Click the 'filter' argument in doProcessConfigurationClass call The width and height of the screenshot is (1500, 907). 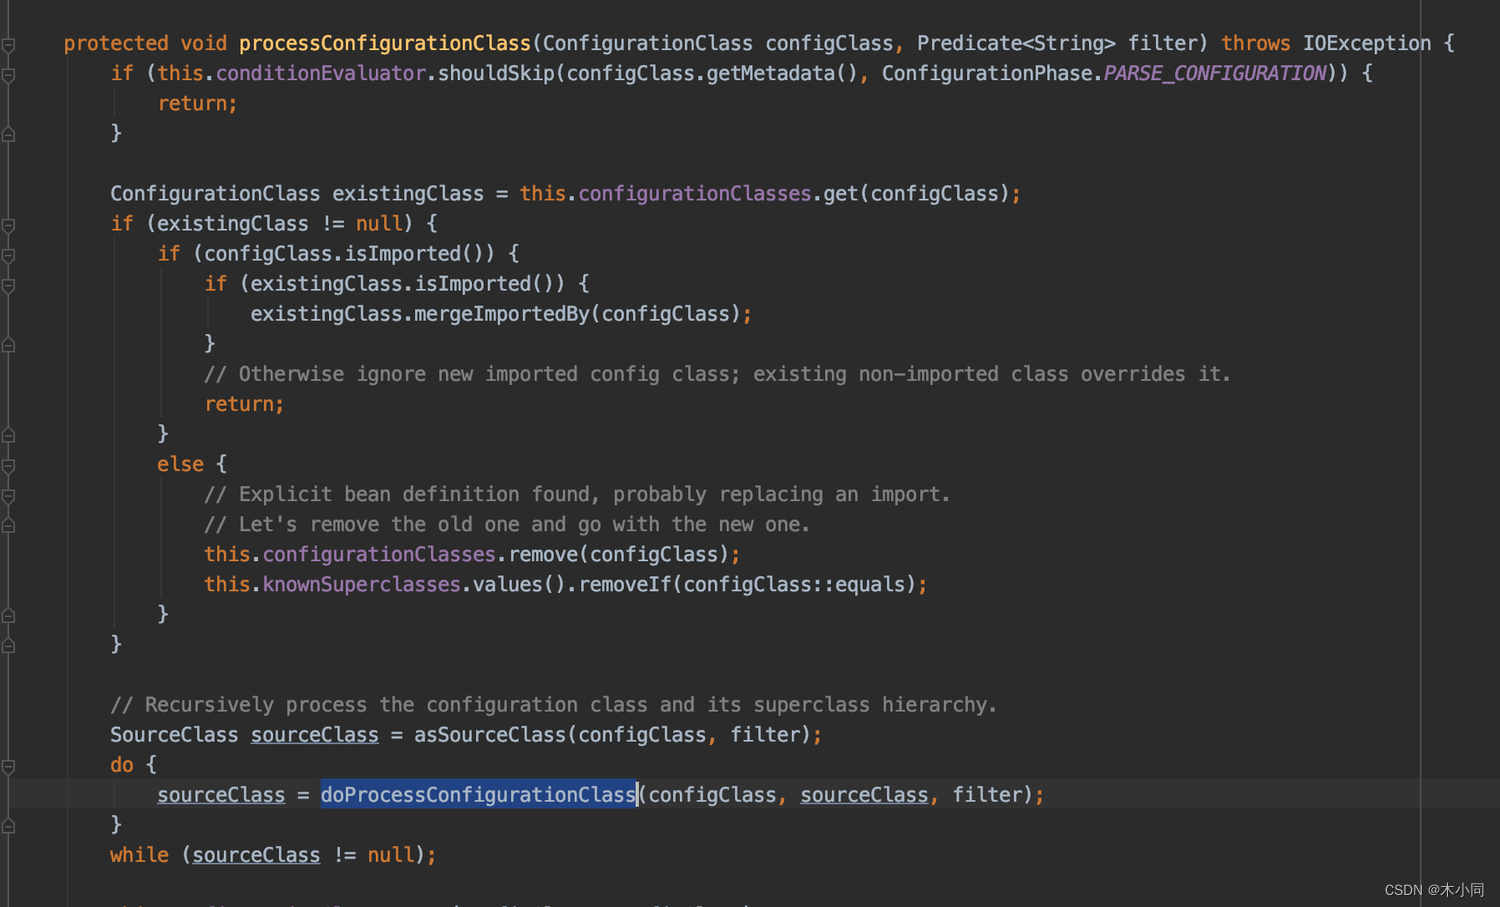click(986, 795)
